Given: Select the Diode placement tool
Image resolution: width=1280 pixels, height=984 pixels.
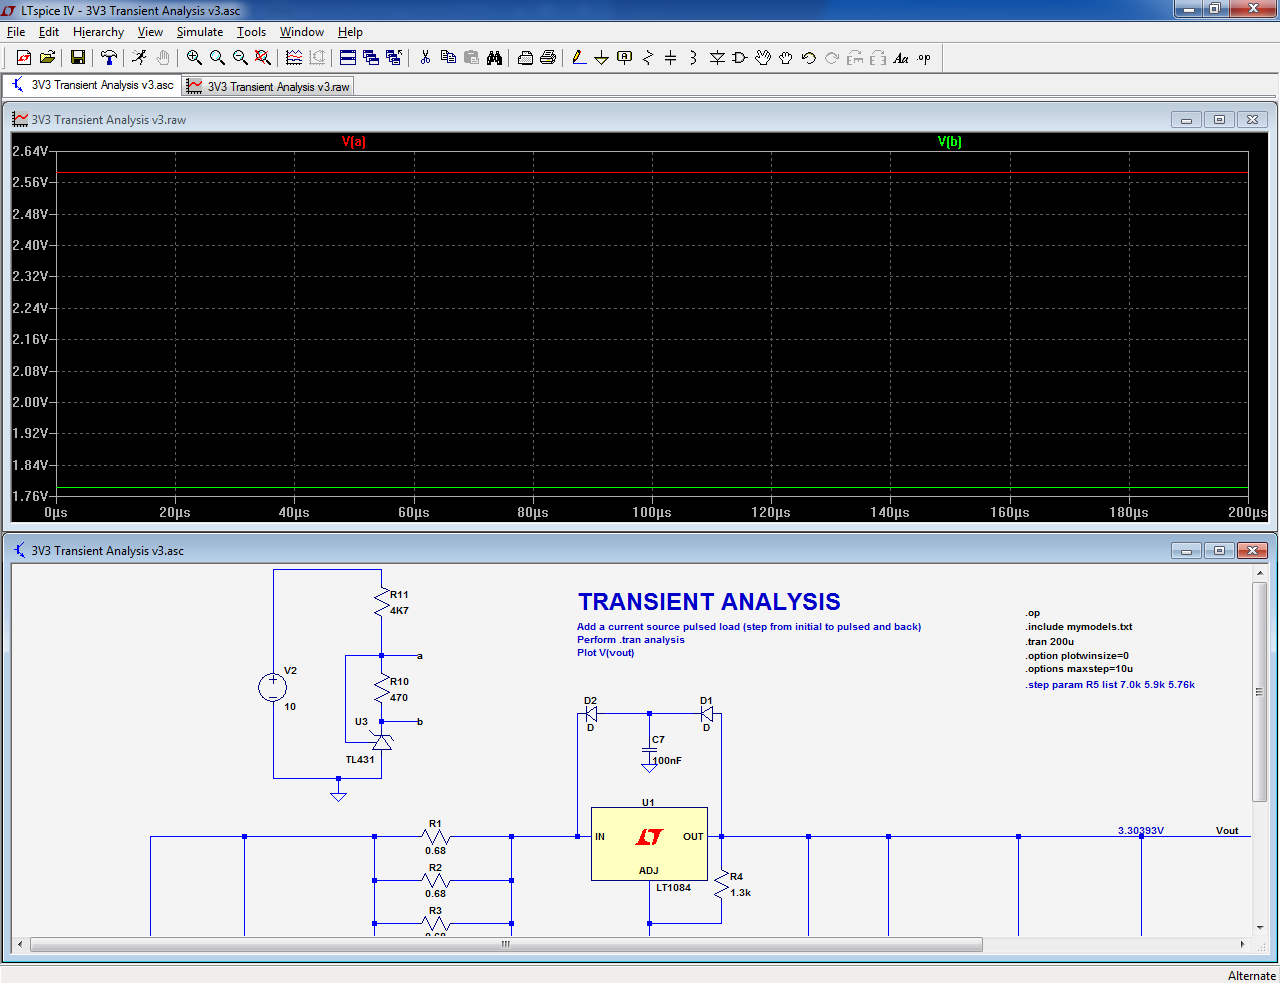Looking at the screenshot, I should [x=717, y=58].
